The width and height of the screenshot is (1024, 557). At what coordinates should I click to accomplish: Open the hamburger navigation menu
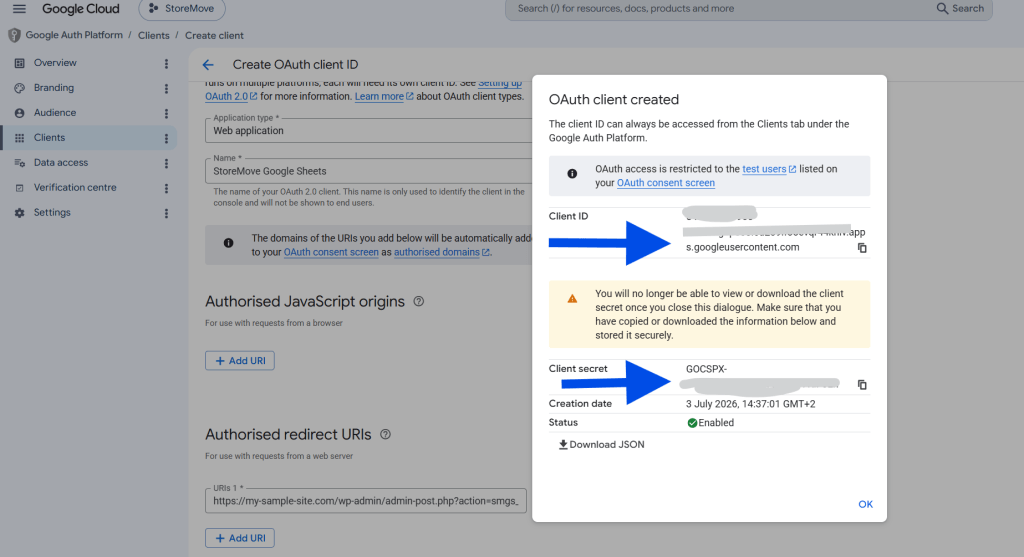pos(19,8)
